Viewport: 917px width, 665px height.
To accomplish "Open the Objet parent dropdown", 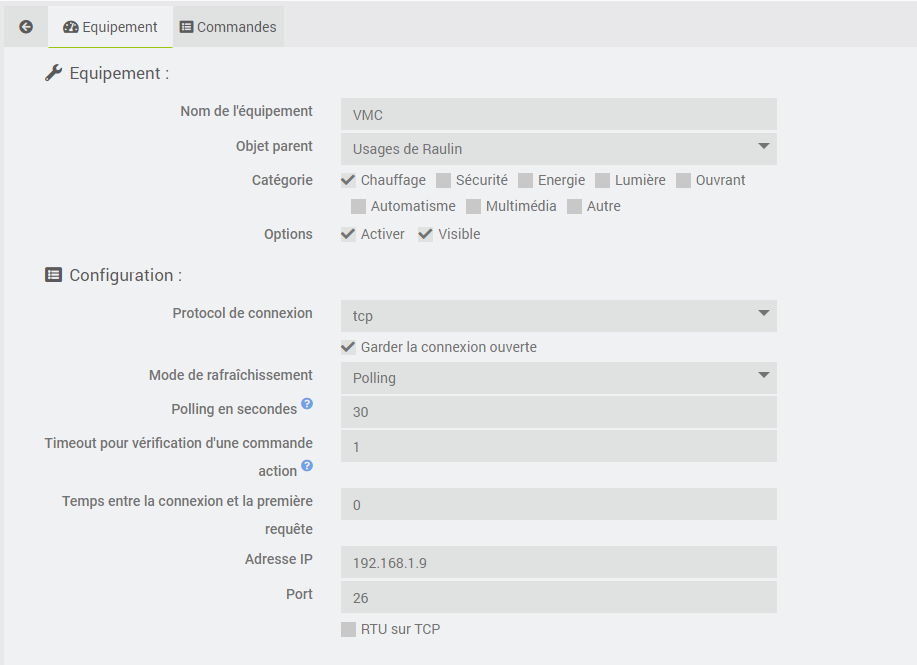I will point(558,149).
